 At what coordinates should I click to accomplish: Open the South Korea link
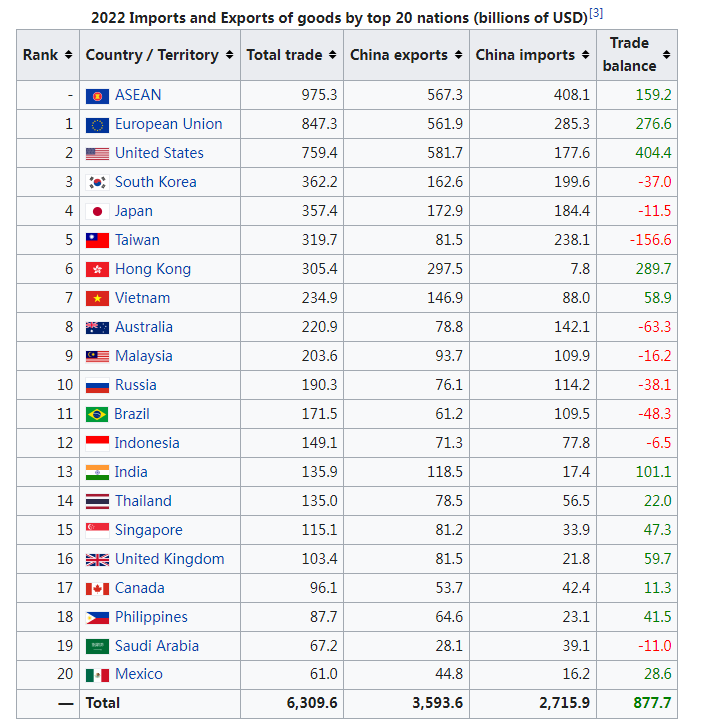click(x=156, y=182)
